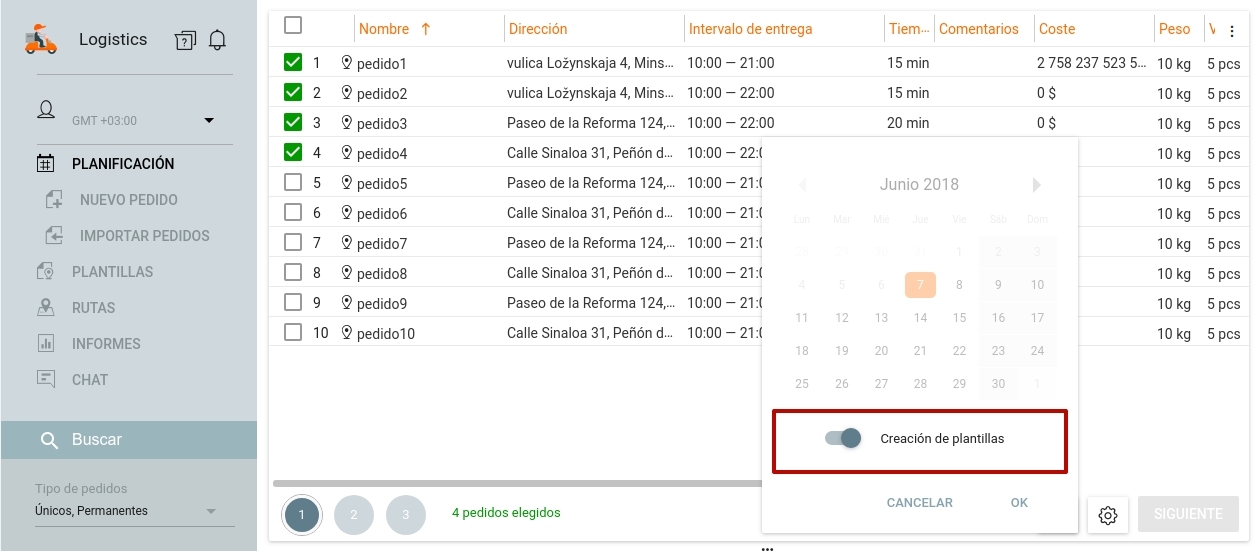This screenshot has width=1259, height=551.
Task: Uncheck the checkbox for pedido1
Action: tap(293, 63)
